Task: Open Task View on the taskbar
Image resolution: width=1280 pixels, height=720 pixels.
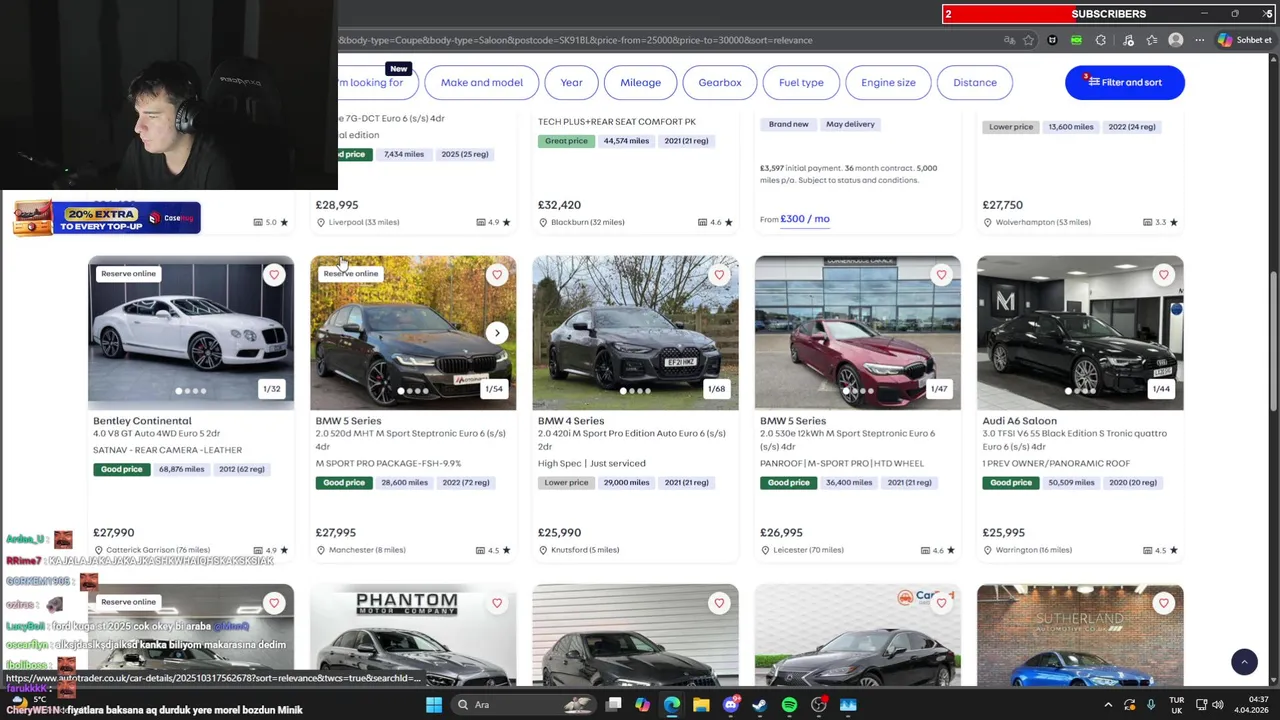Action: point(614,705)
